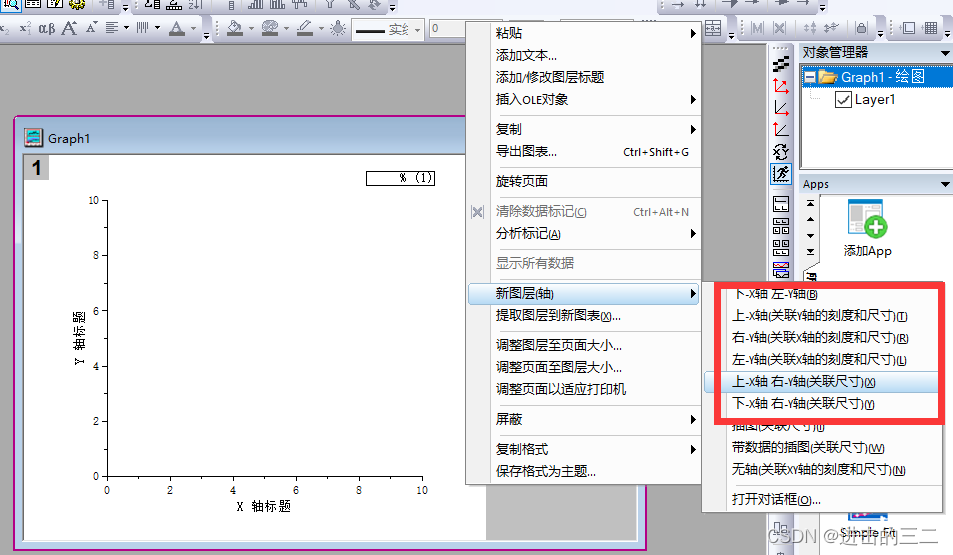Click the lock icon in top toolbar
Screen dimensions: 953x555
[861, 28]
